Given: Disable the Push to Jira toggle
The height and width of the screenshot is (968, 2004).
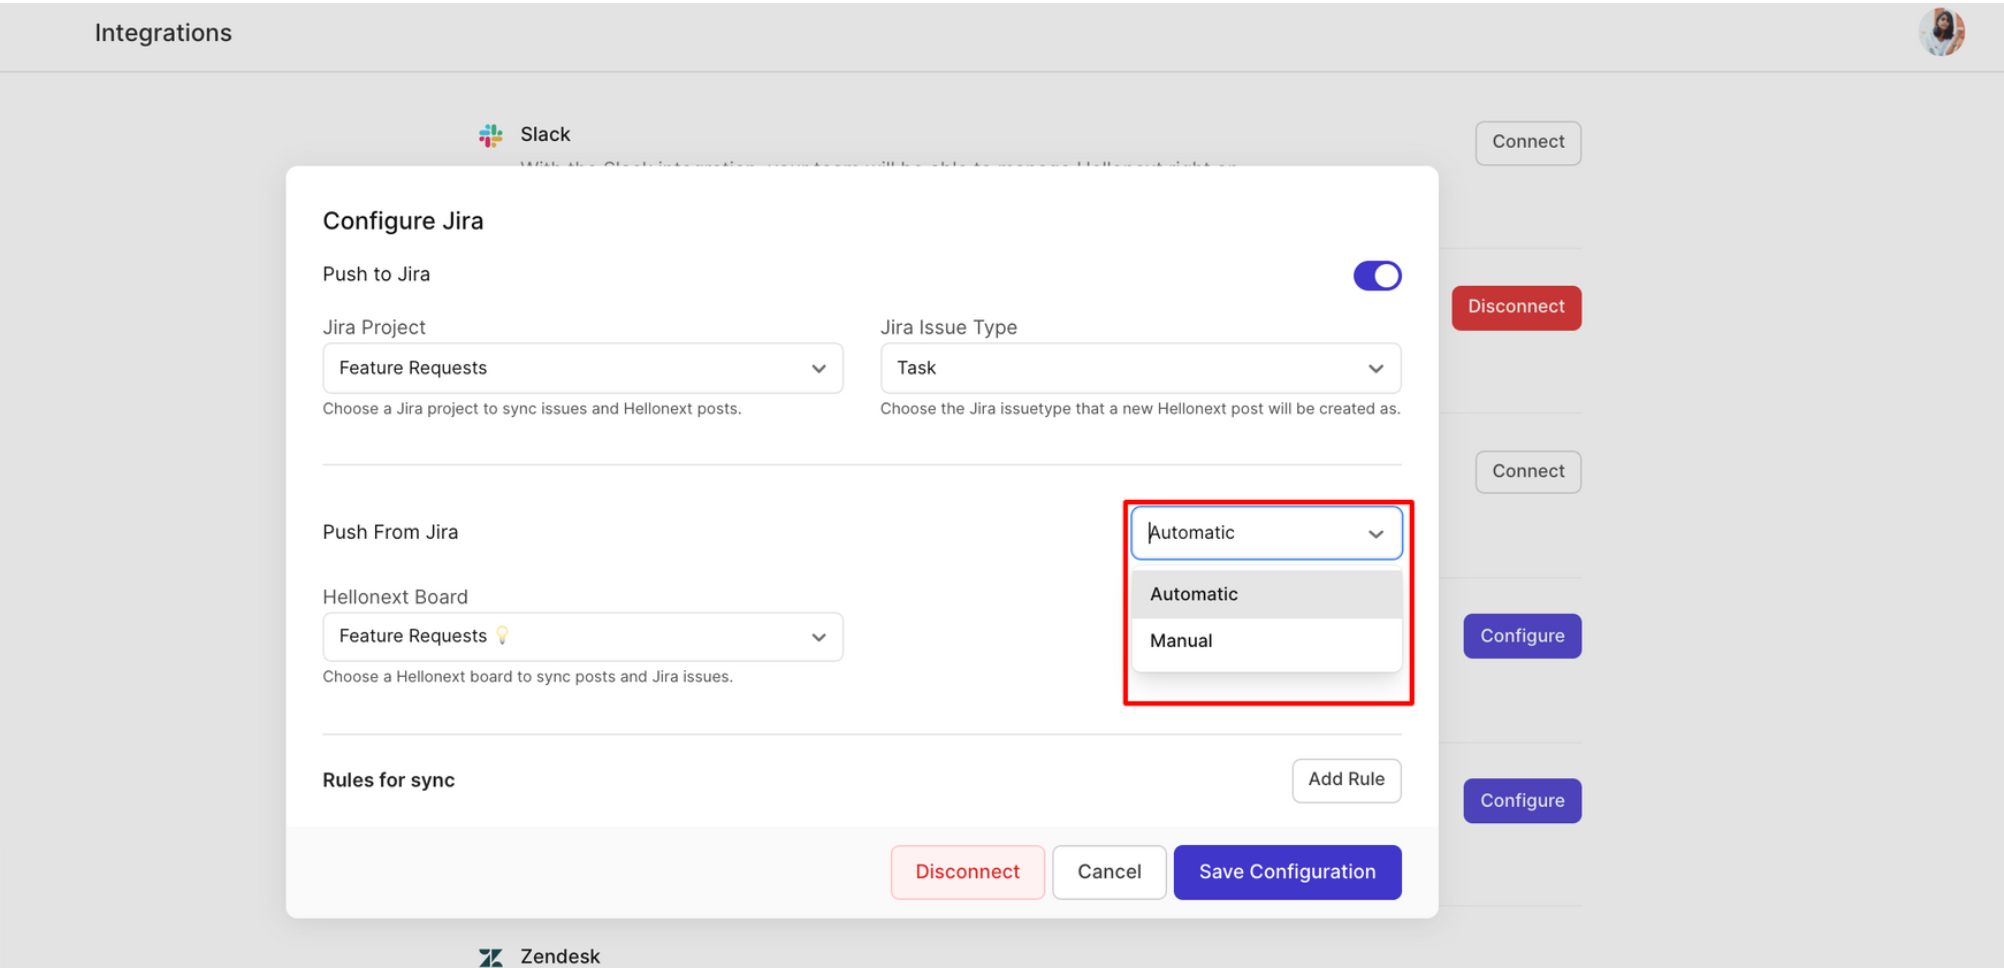Looking at the screenshot, I should (1377, 275).
